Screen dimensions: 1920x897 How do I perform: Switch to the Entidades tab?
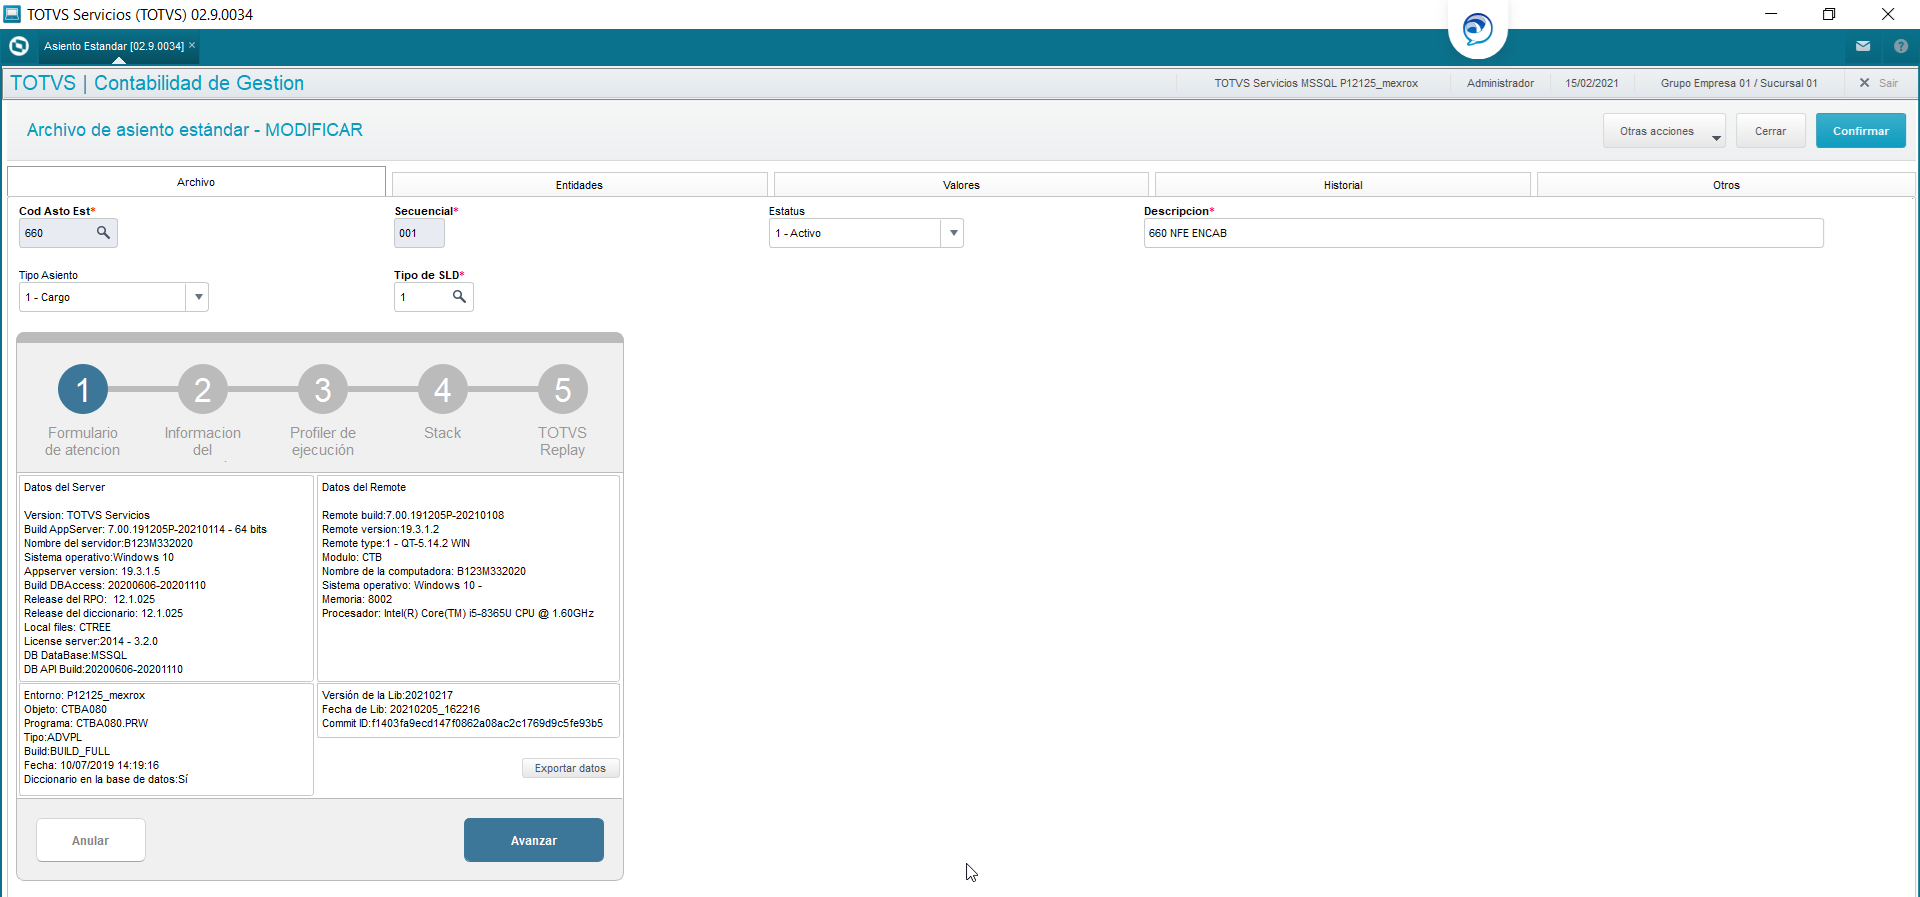pyautogui.click(x=579, y=185)
